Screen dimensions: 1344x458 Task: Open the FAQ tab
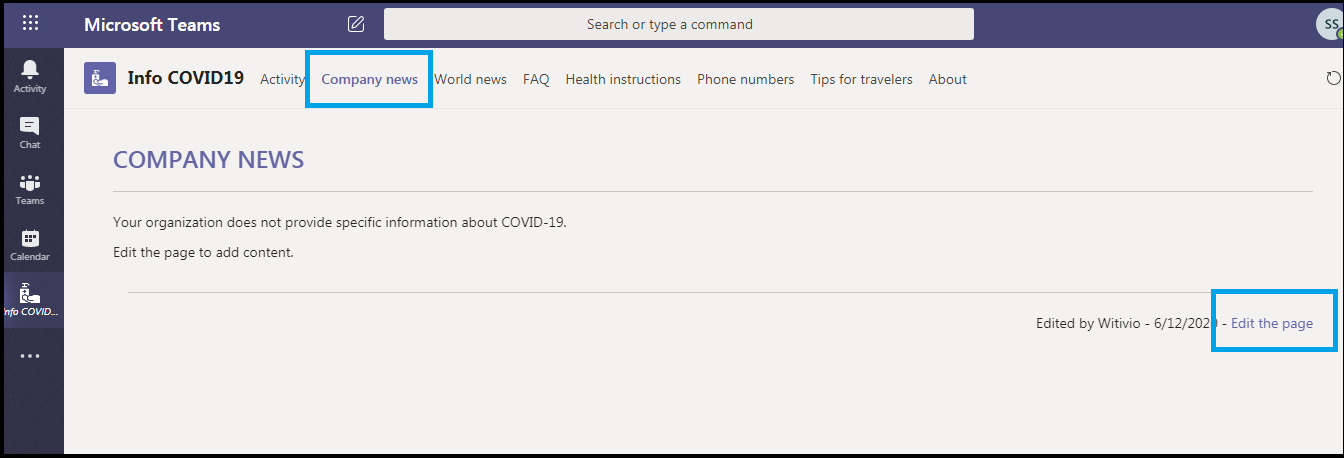click(x=536, y=79)
